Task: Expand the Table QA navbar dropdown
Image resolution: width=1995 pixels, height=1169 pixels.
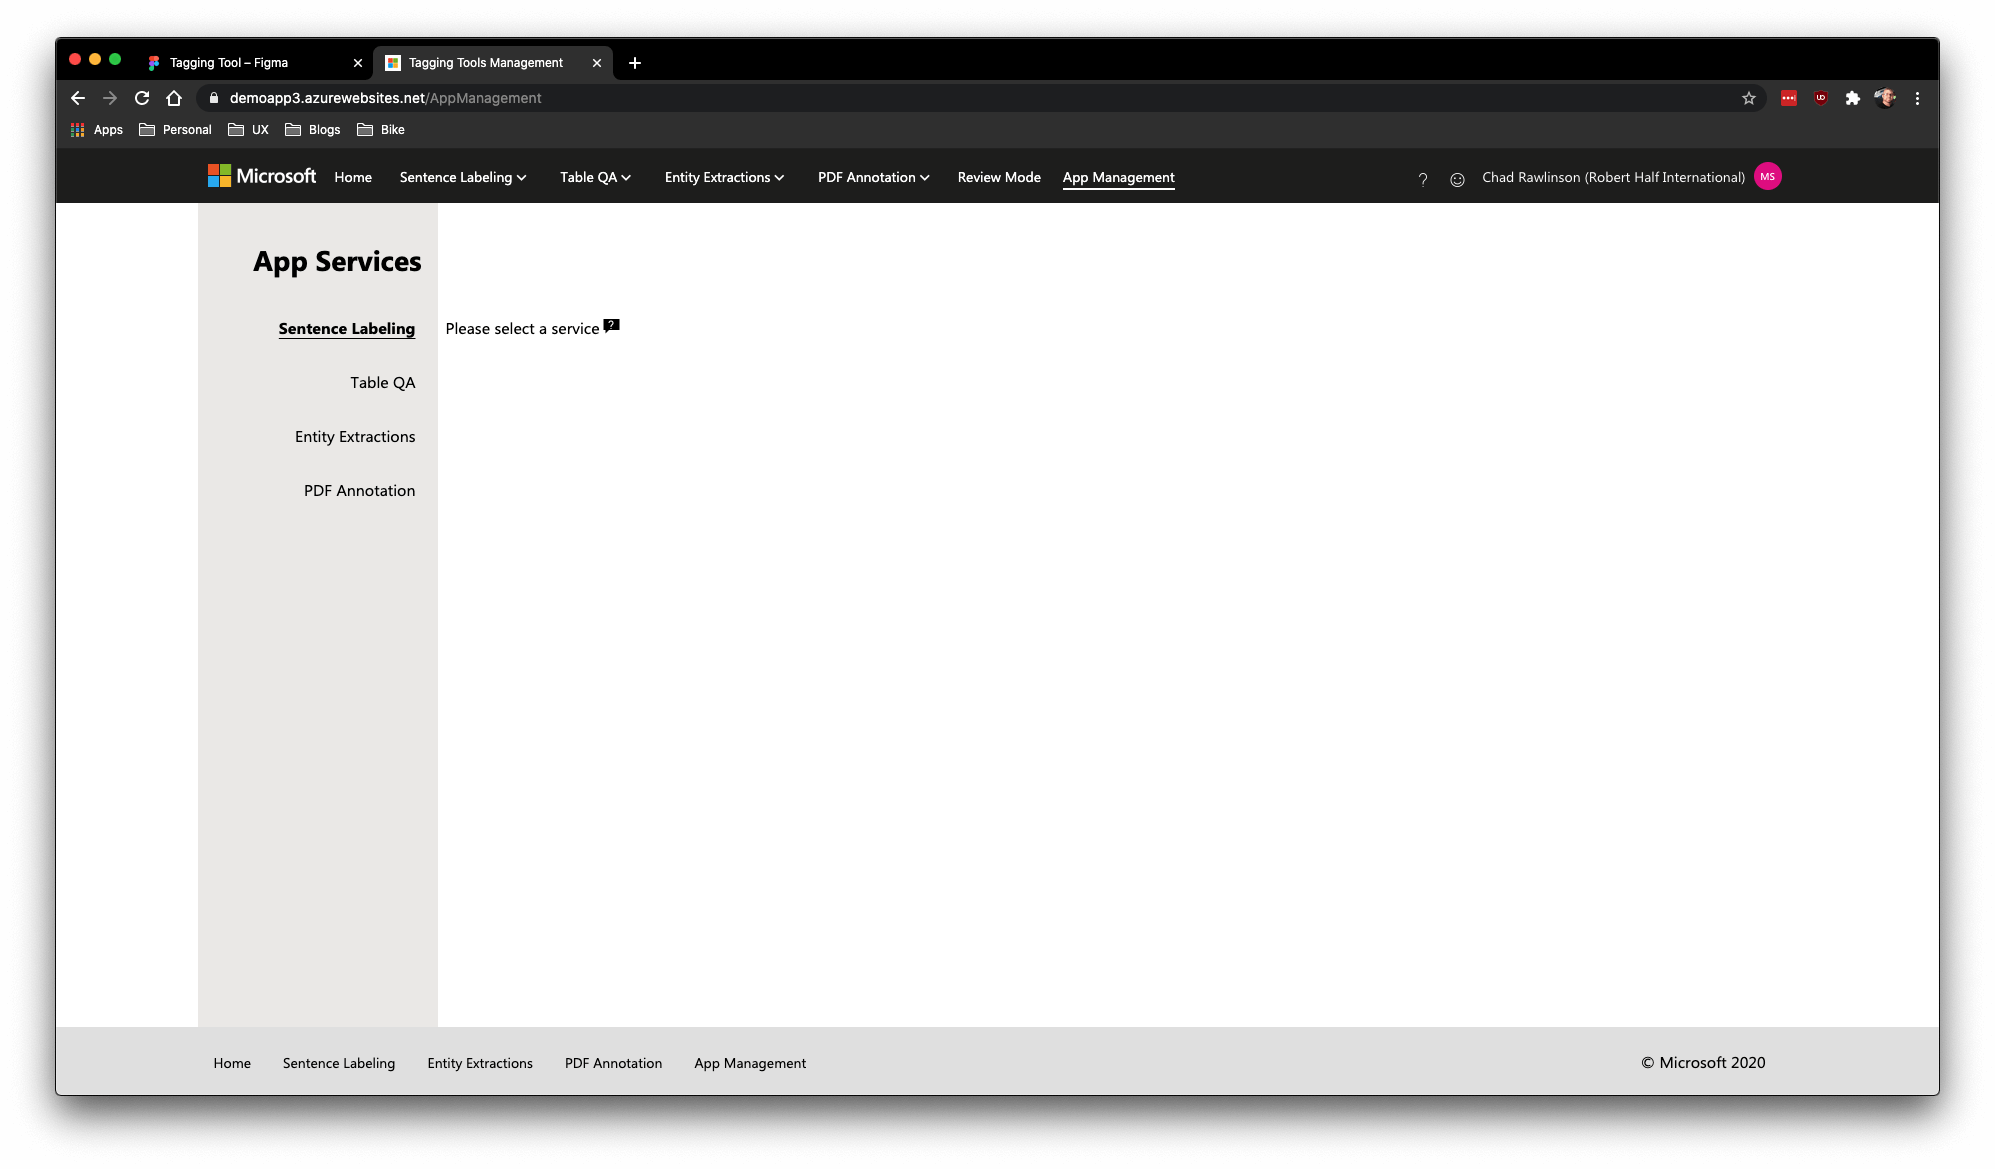Action: pos(595,177)
